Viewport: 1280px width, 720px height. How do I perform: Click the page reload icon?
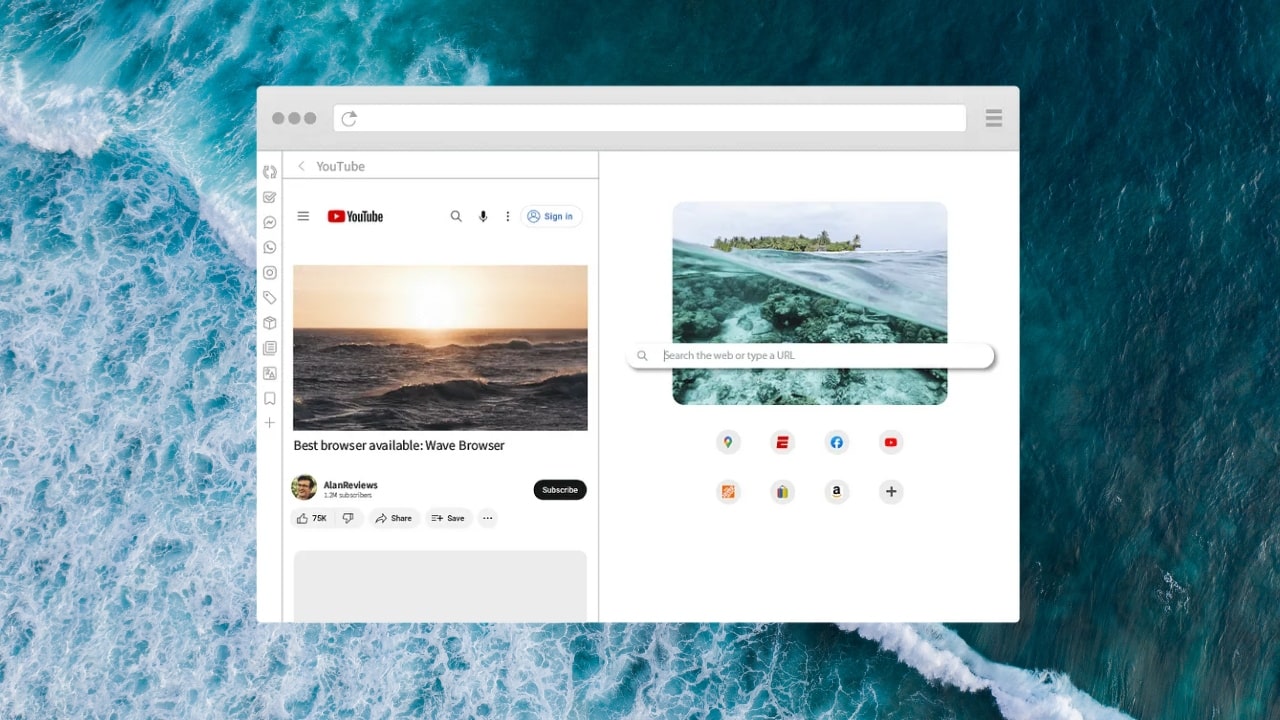point(349,119)
